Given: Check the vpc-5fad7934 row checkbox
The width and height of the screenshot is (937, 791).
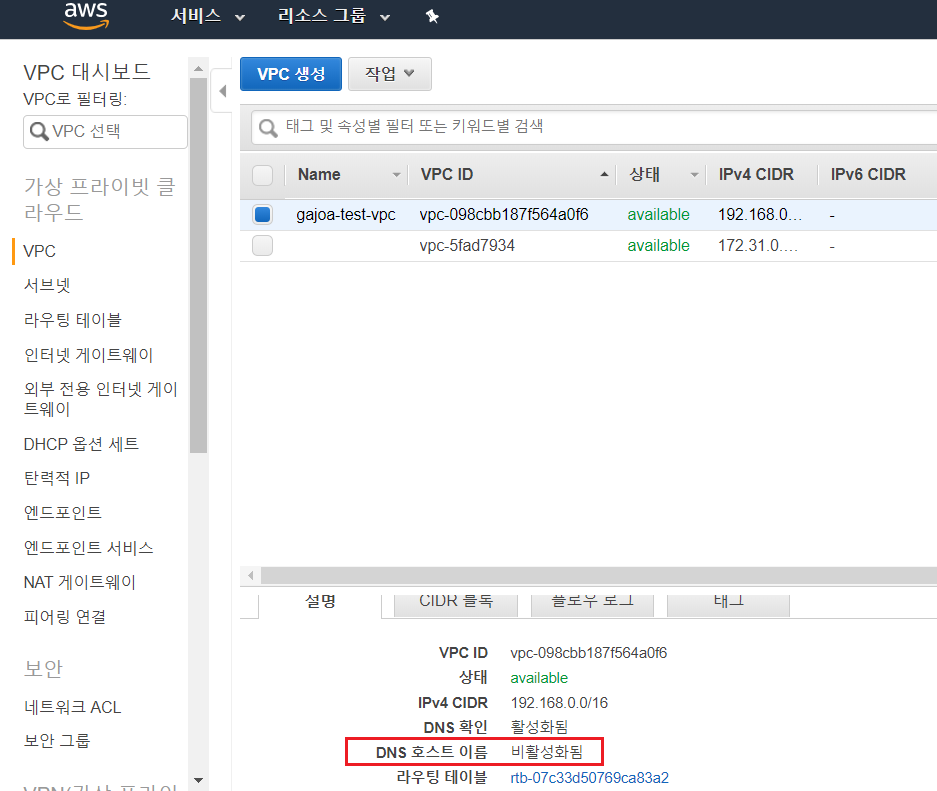Looking at the screenshot, I should pyautogui.click(x=262, y=246).
